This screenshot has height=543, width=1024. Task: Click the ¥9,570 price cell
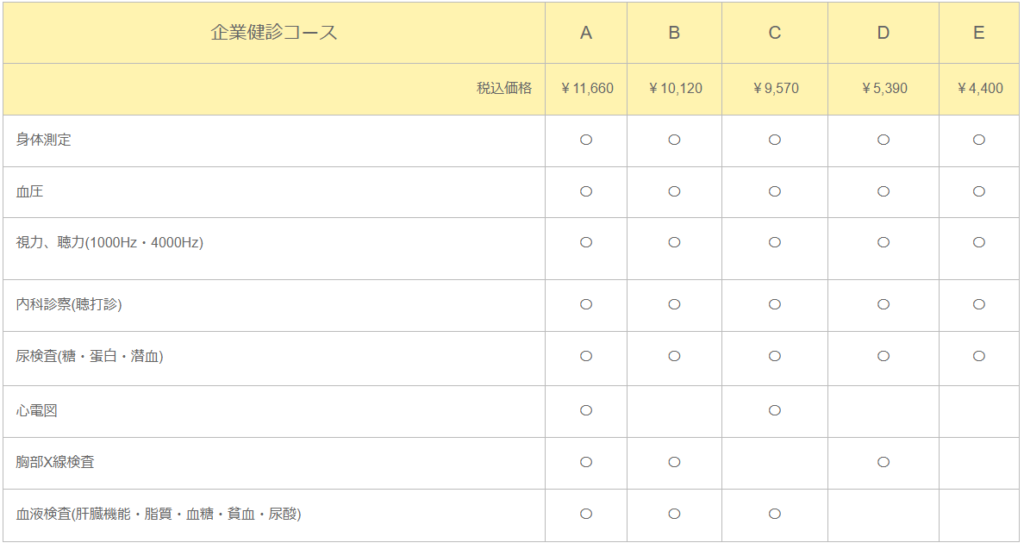(774, 89)
